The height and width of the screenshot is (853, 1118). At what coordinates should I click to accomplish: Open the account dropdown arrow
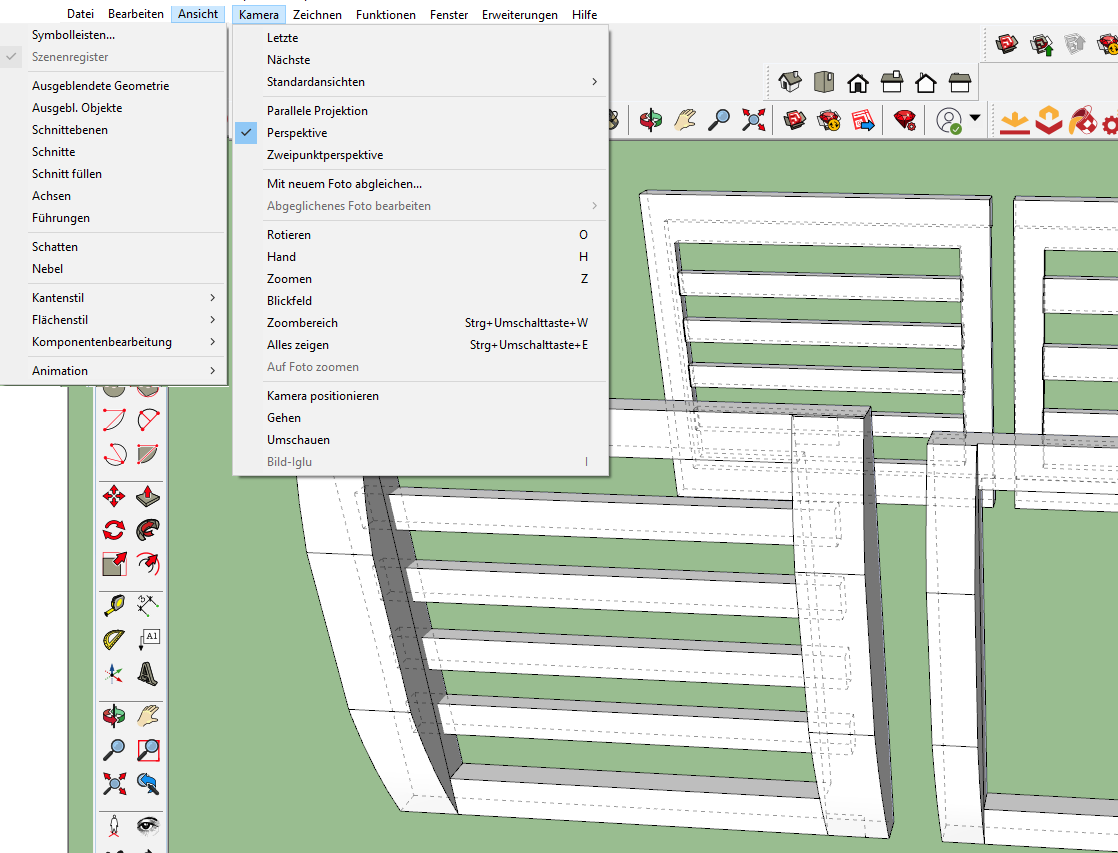[974, 122]
